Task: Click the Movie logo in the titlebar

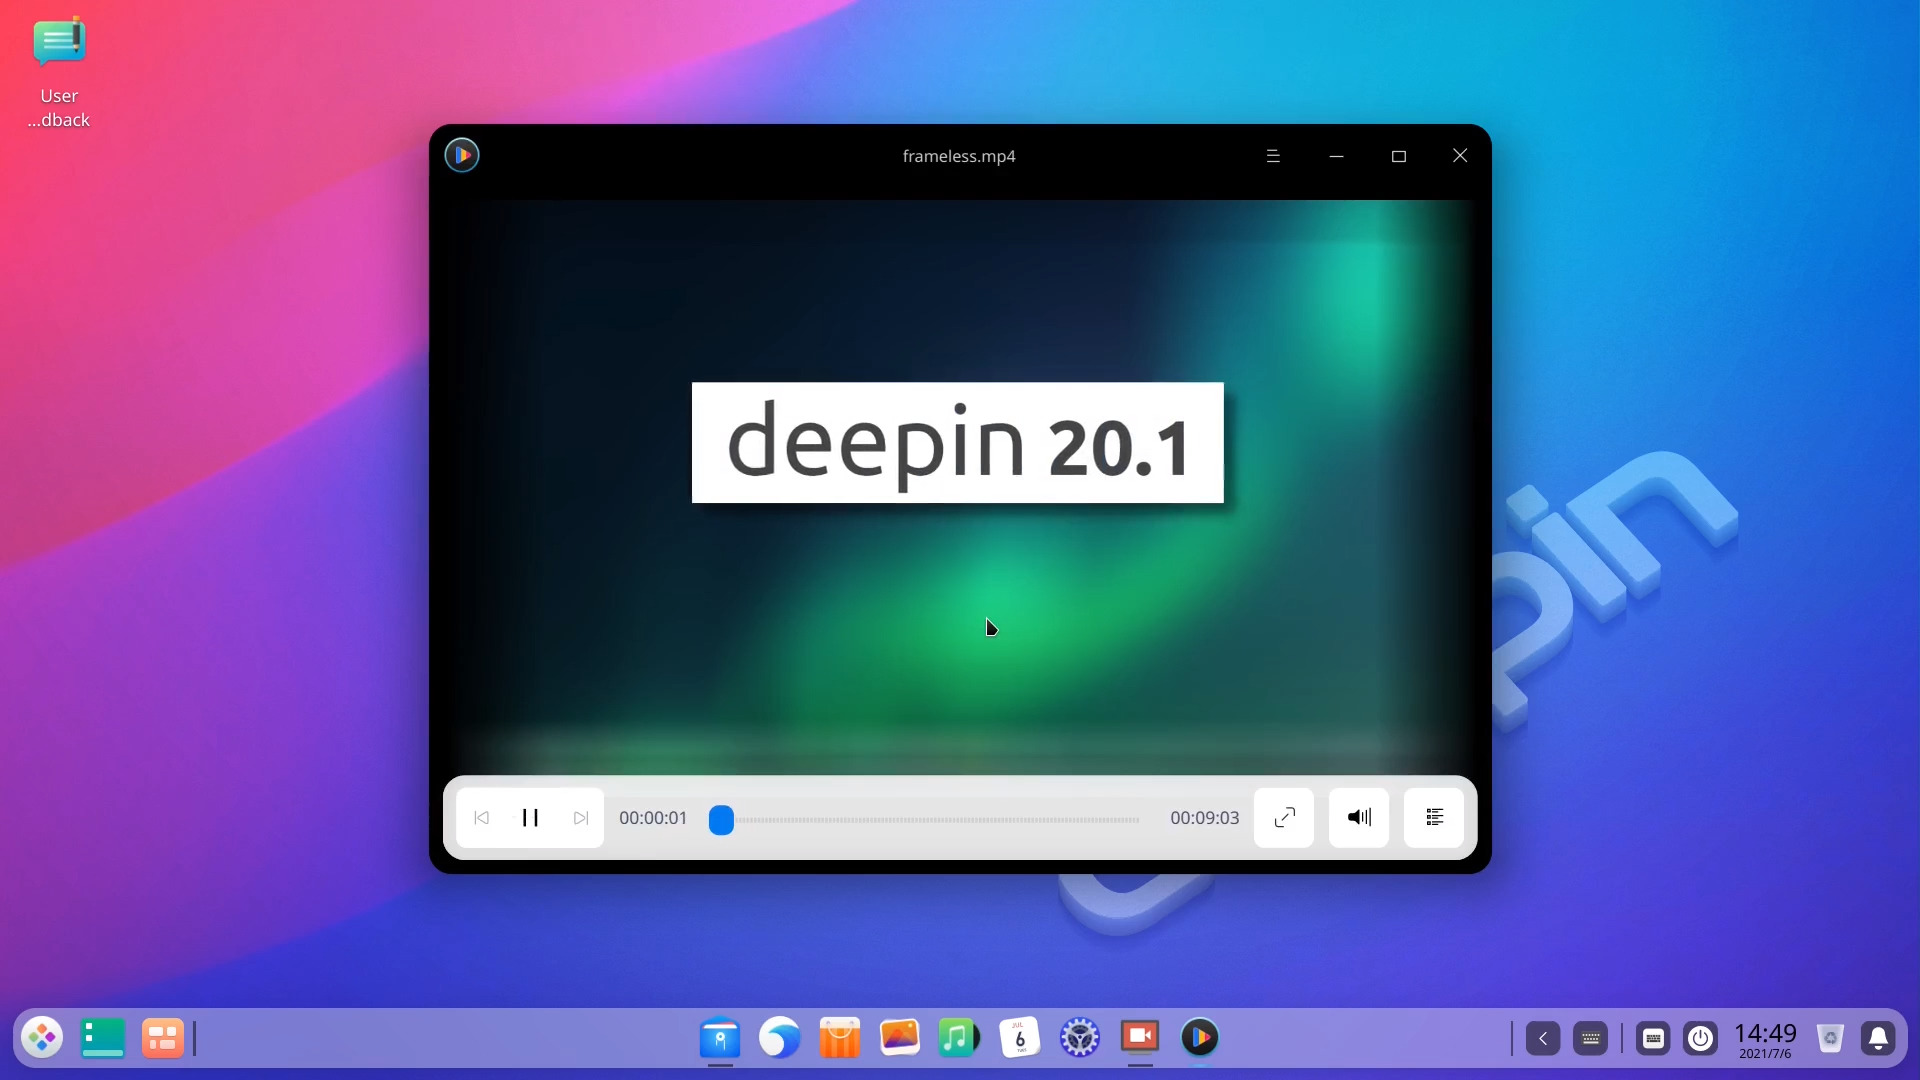Action: [x=461, y=155]
